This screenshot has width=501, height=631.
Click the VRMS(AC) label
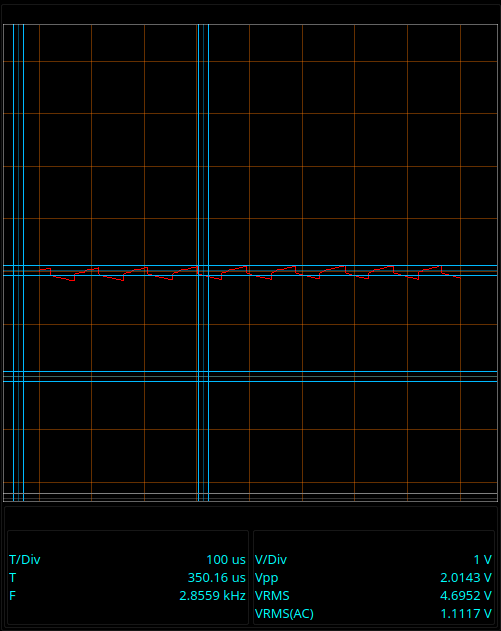[284, 614]
